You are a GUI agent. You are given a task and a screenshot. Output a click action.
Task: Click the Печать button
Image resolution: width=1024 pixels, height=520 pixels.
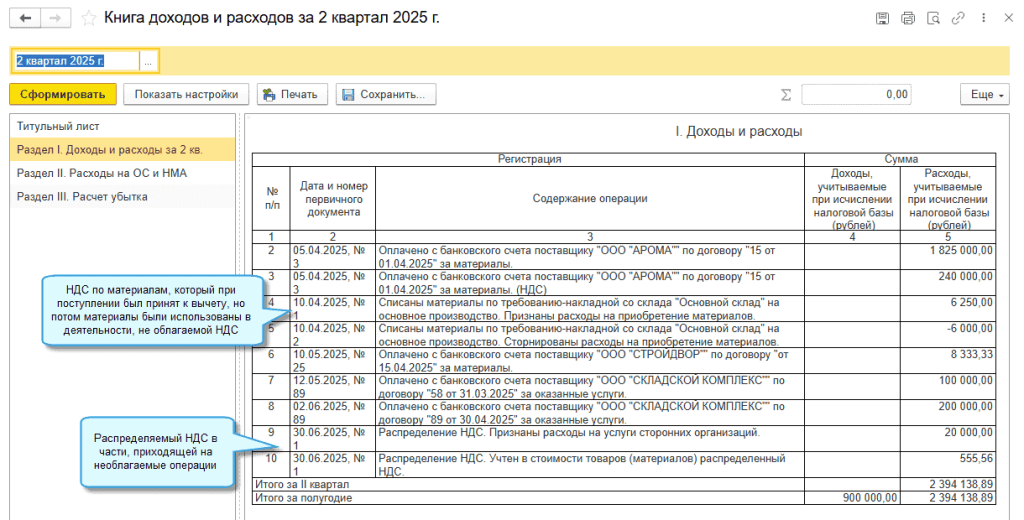pos(292,94)
